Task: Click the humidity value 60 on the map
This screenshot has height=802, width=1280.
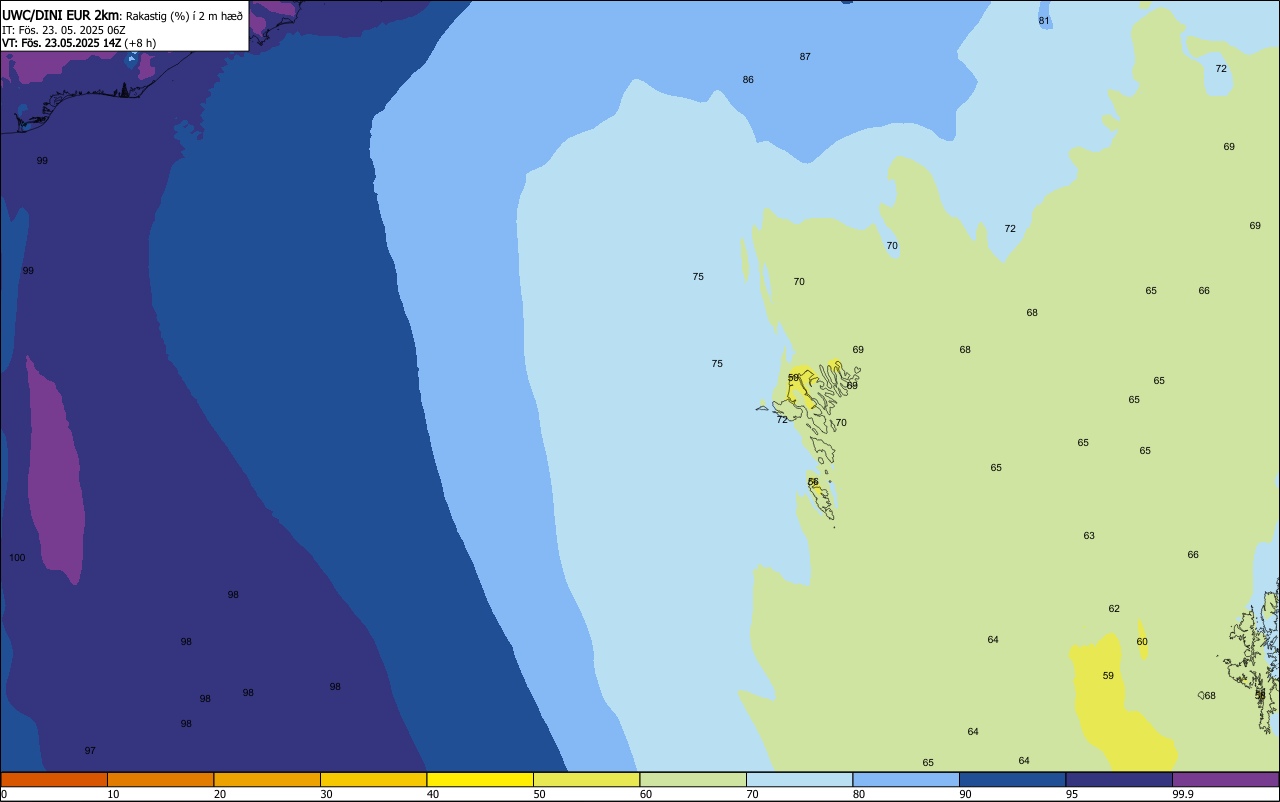Action: [x=1142, y=642]
